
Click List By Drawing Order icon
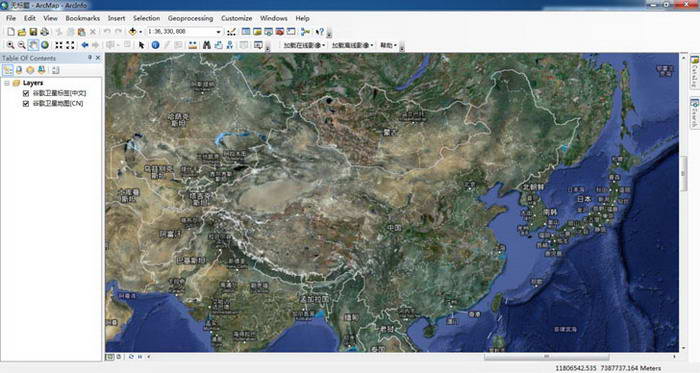pos(8,70)
